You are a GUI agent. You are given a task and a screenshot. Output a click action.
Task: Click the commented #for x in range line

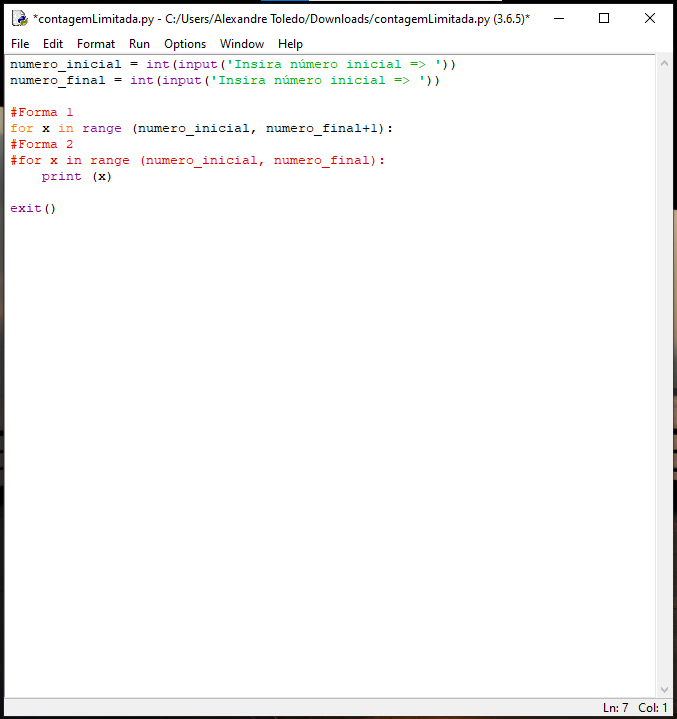(x=197, y=161)
